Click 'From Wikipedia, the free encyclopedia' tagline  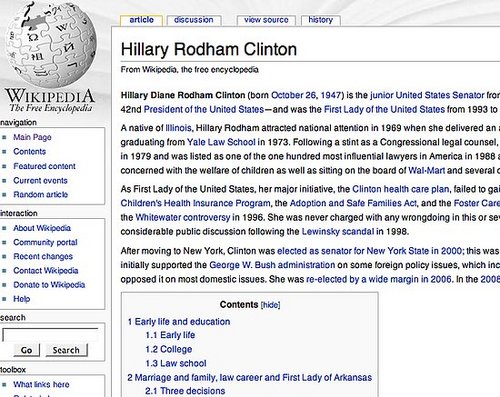pos(189,70)
